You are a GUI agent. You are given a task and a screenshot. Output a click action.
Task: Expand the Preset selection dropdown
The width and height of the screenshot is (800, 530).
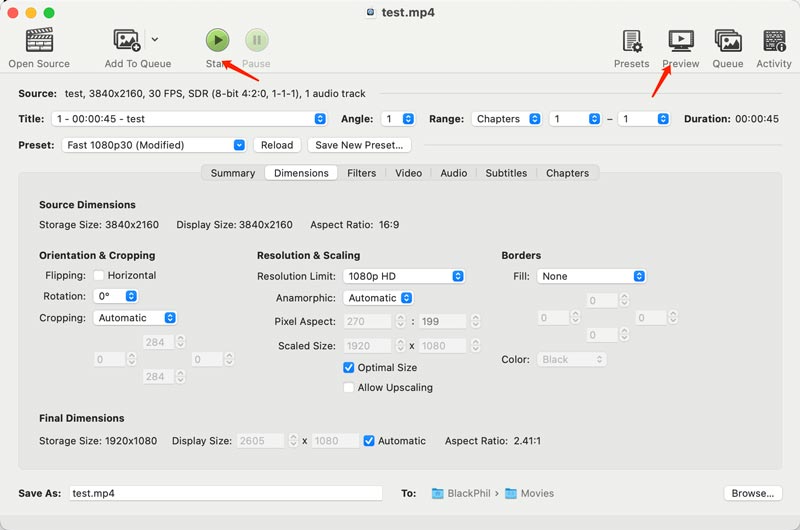pos(155,145)
